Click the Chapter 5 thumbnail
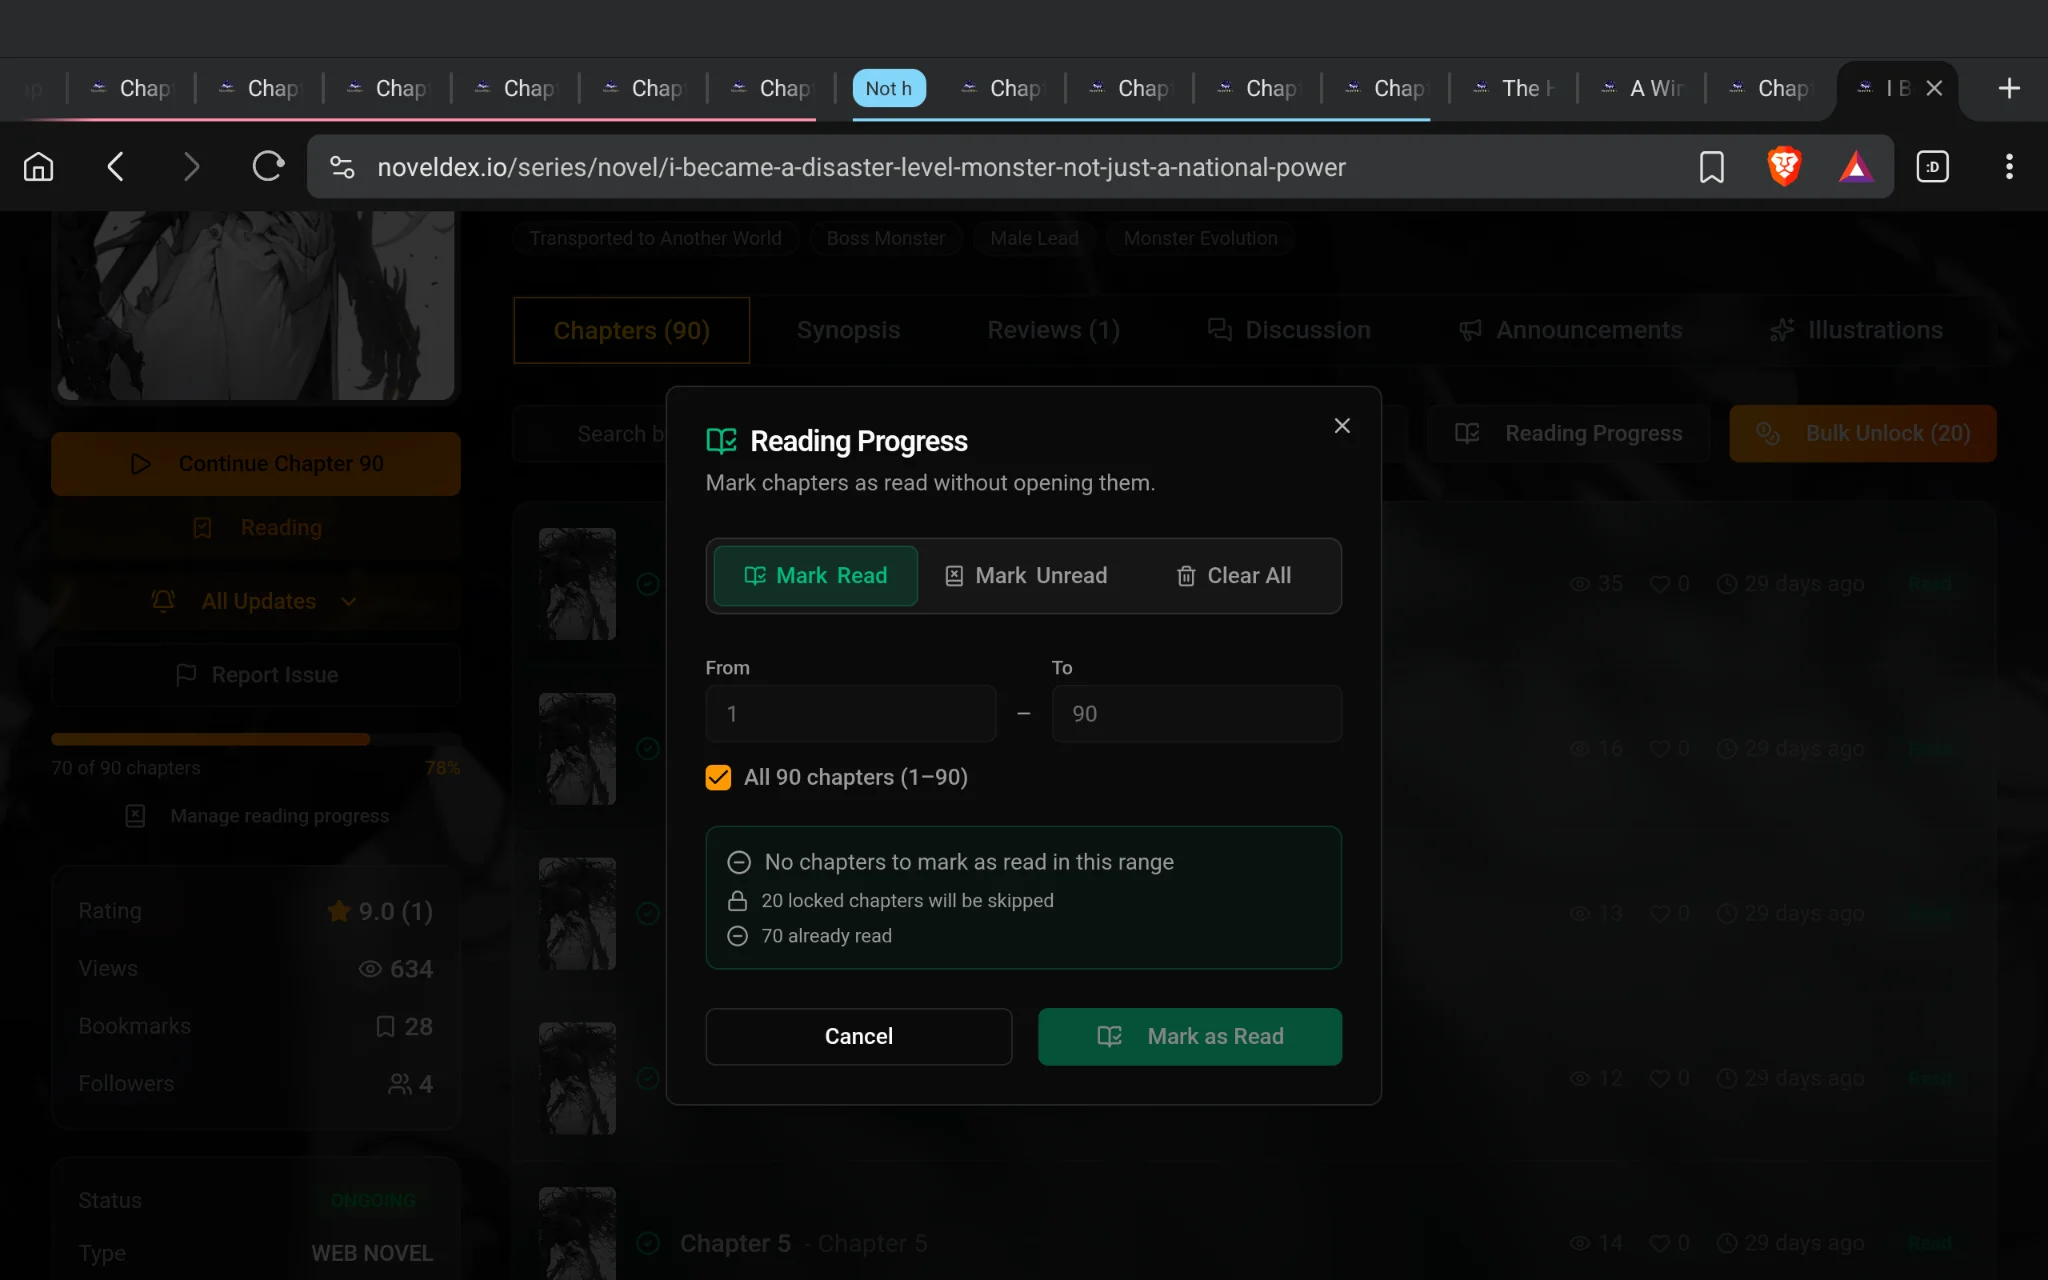The width and height of the screenshot is (2048, 1280). coord(577,1234)
